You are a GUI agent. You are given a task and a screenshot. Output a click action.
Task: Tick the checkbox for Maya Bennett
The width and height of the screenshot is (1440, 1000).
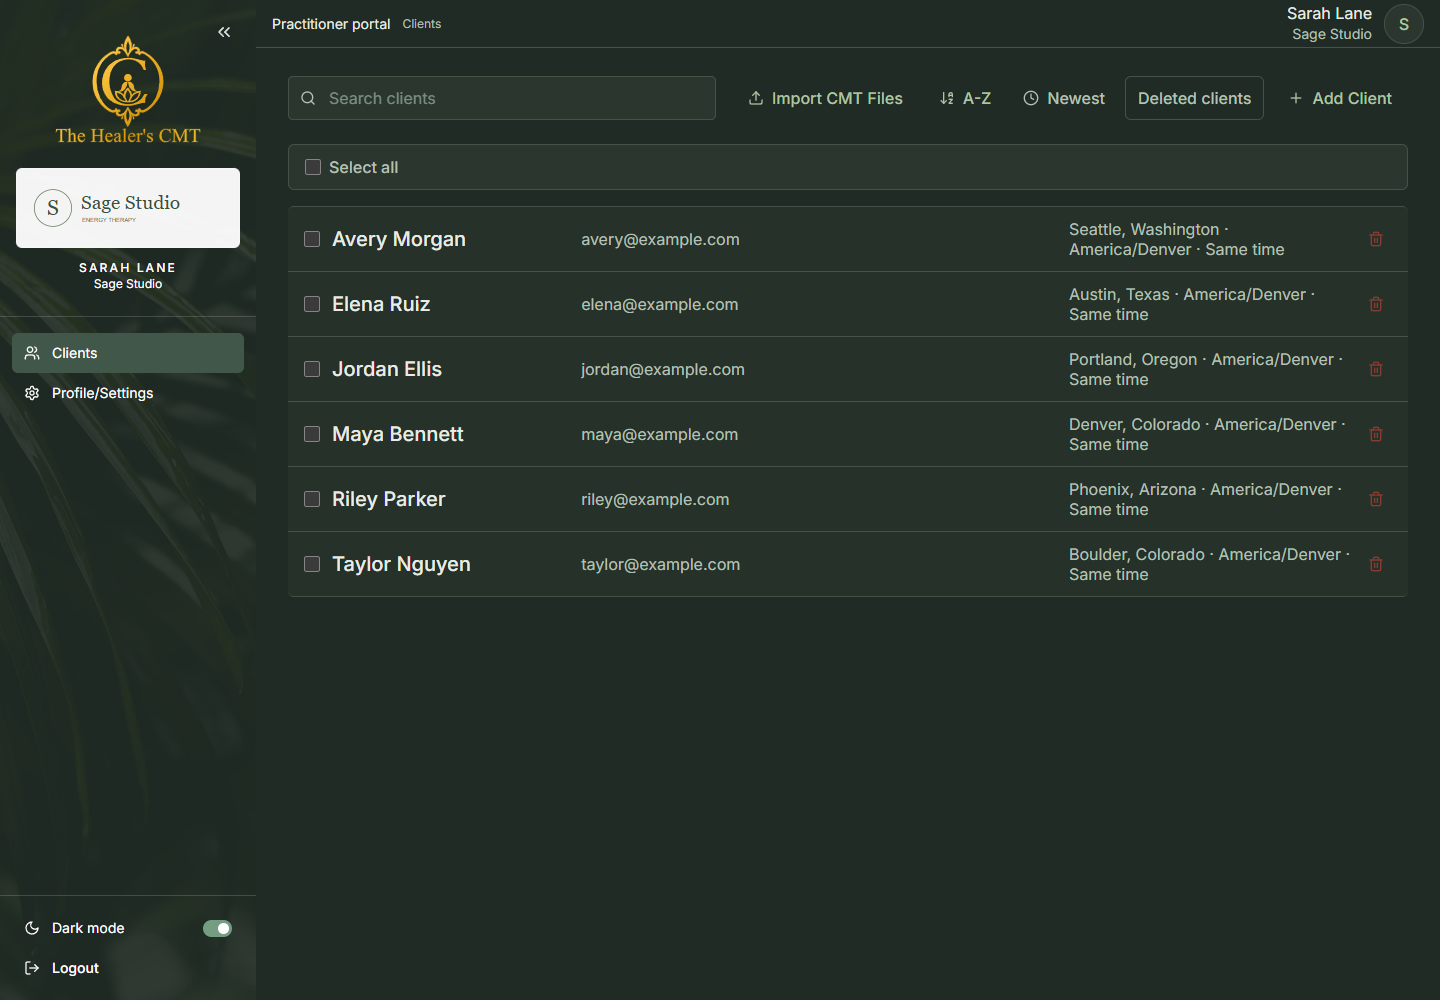312,434
